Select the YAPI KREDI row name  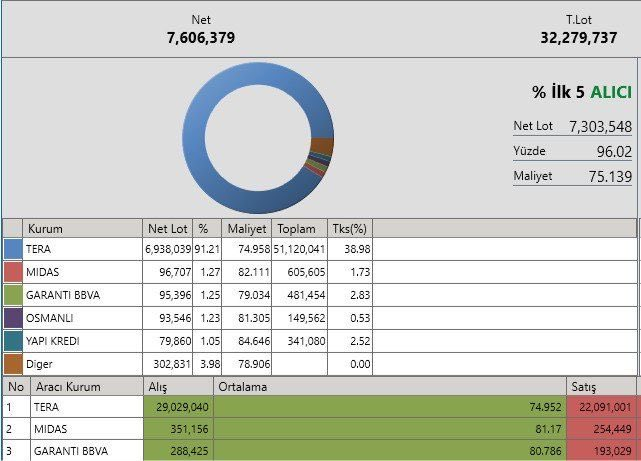pyautogui.click(x=53, y=340)
